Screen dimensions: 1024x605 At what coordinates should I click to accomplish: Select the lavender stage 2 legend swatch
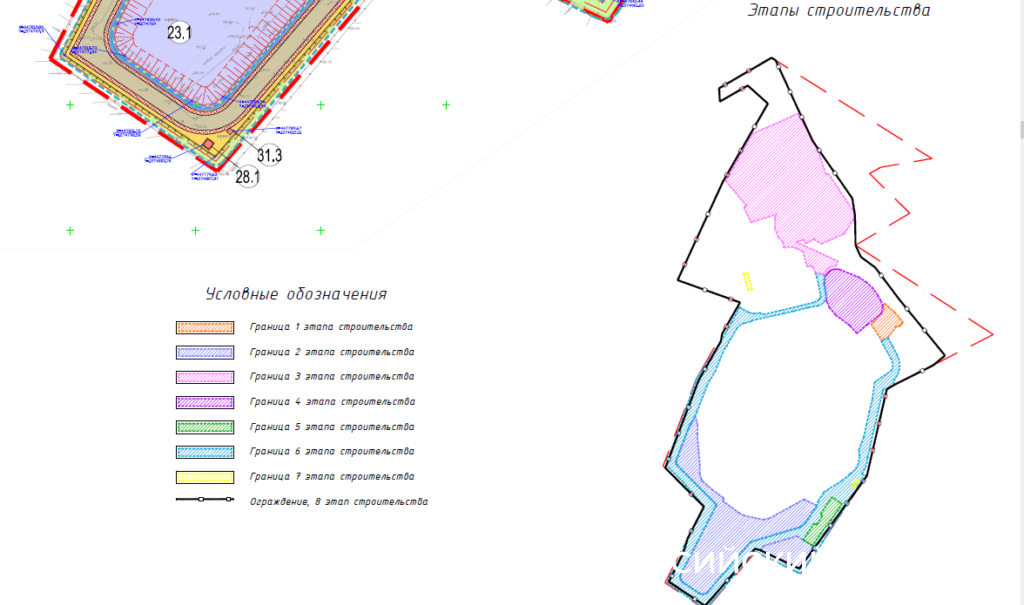(x=204, y=352)
